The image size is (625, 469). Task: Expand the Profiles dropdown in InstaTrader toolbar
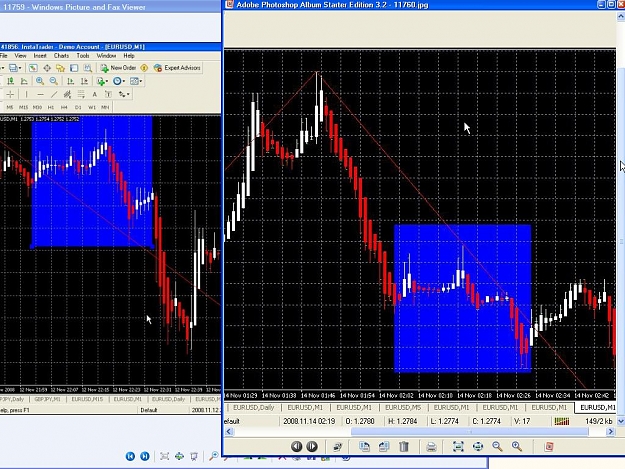coord(15,68)
